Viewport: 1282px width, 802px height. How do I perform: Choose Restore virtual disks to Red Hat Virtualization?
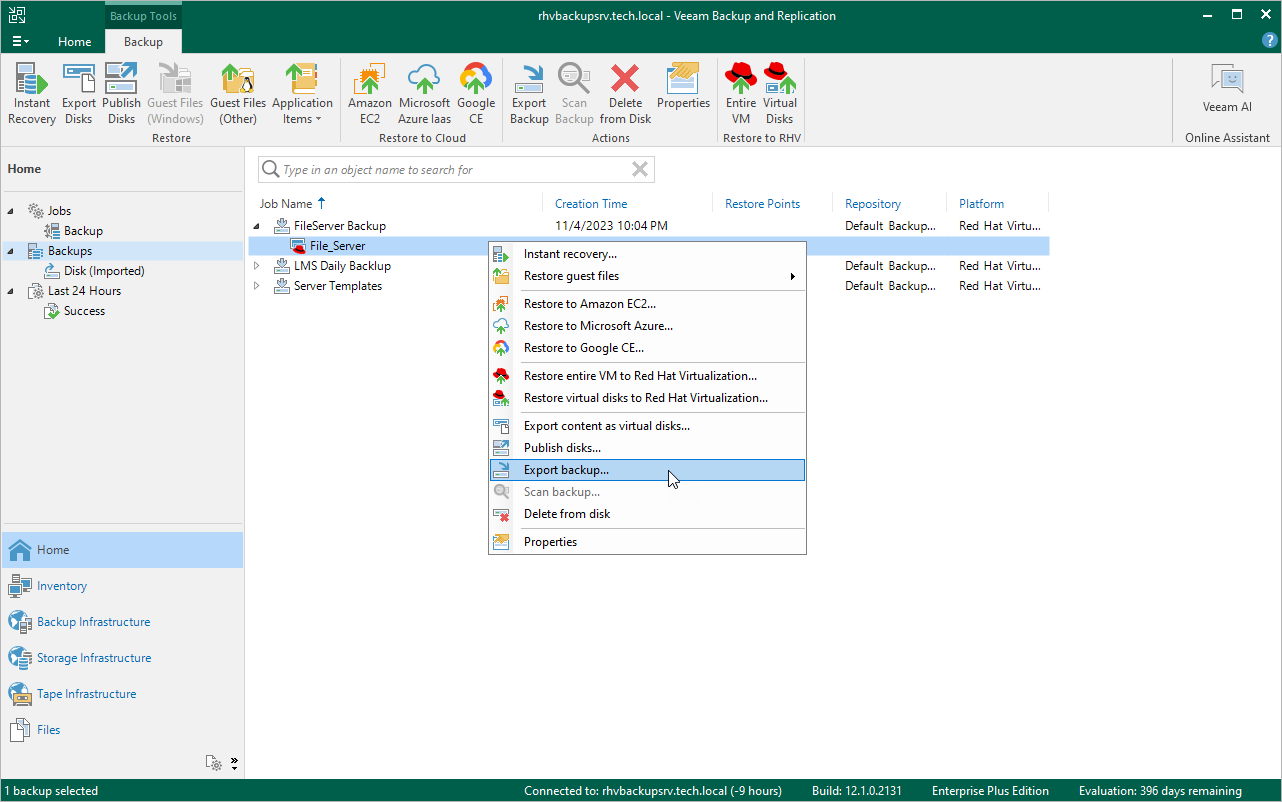click(647, 398)
